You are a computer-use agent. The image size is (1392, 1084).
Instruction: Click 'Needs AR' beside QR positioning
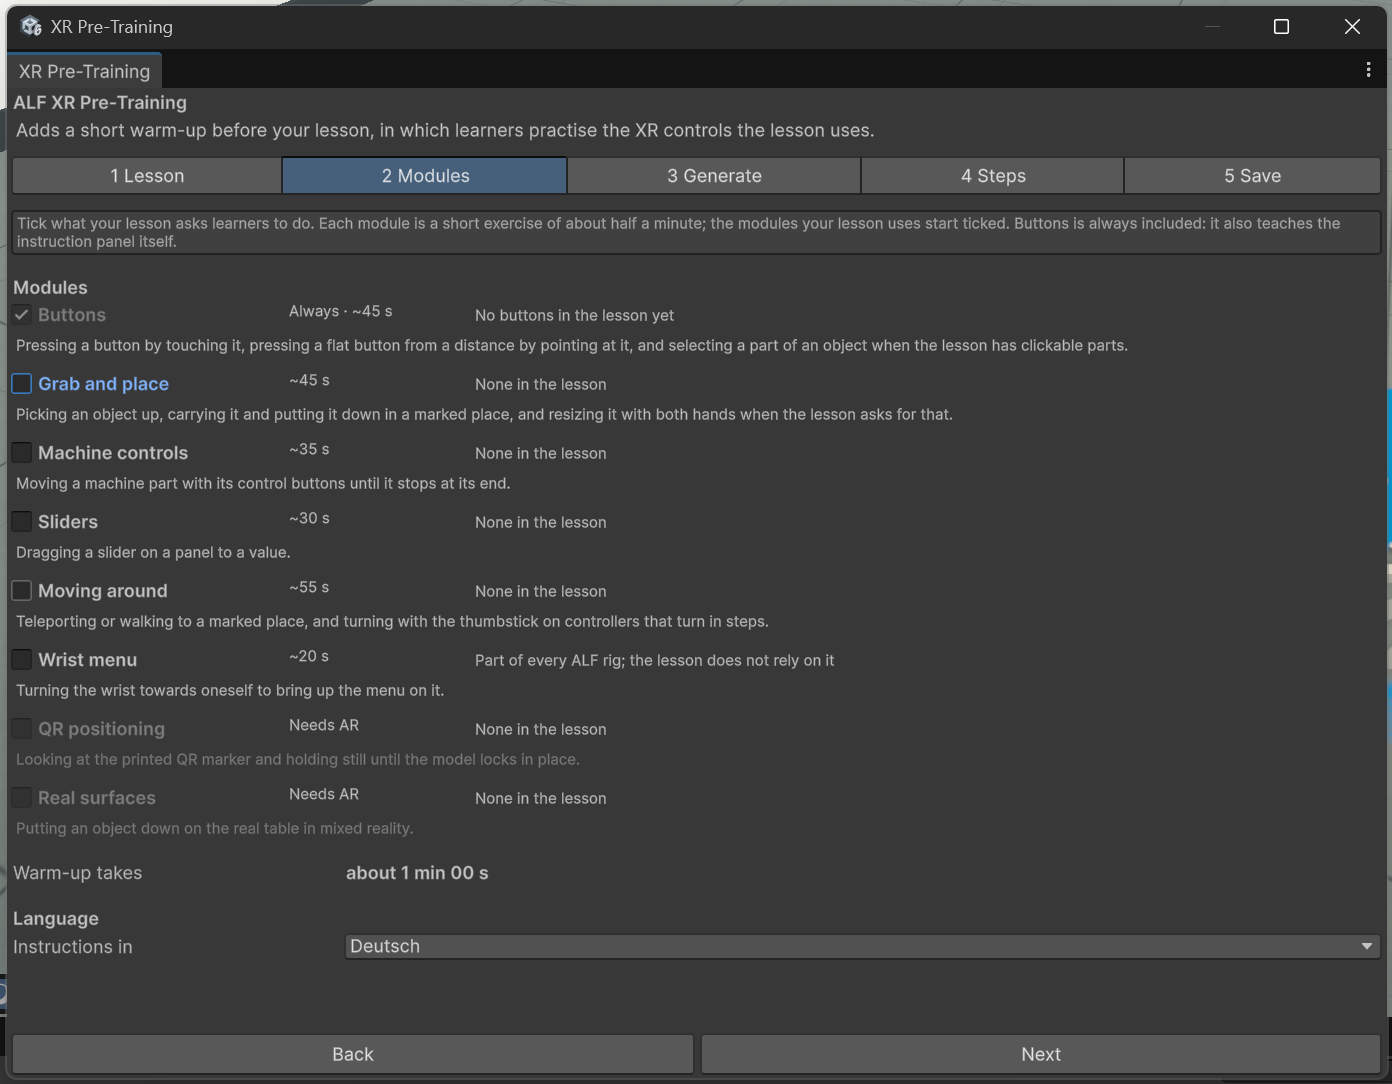click(324, 725)
